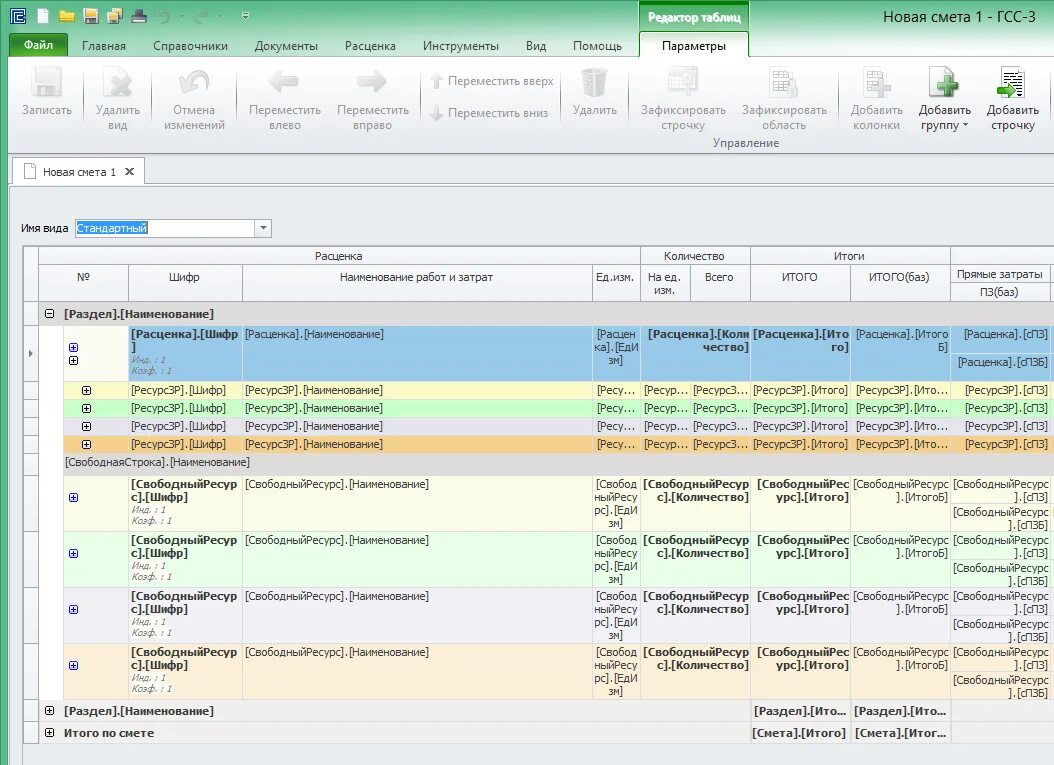Open the Имя вида dropdown arrow
Screen dimensions: 1054x765
pyautogui.click(x=263, y=228)
